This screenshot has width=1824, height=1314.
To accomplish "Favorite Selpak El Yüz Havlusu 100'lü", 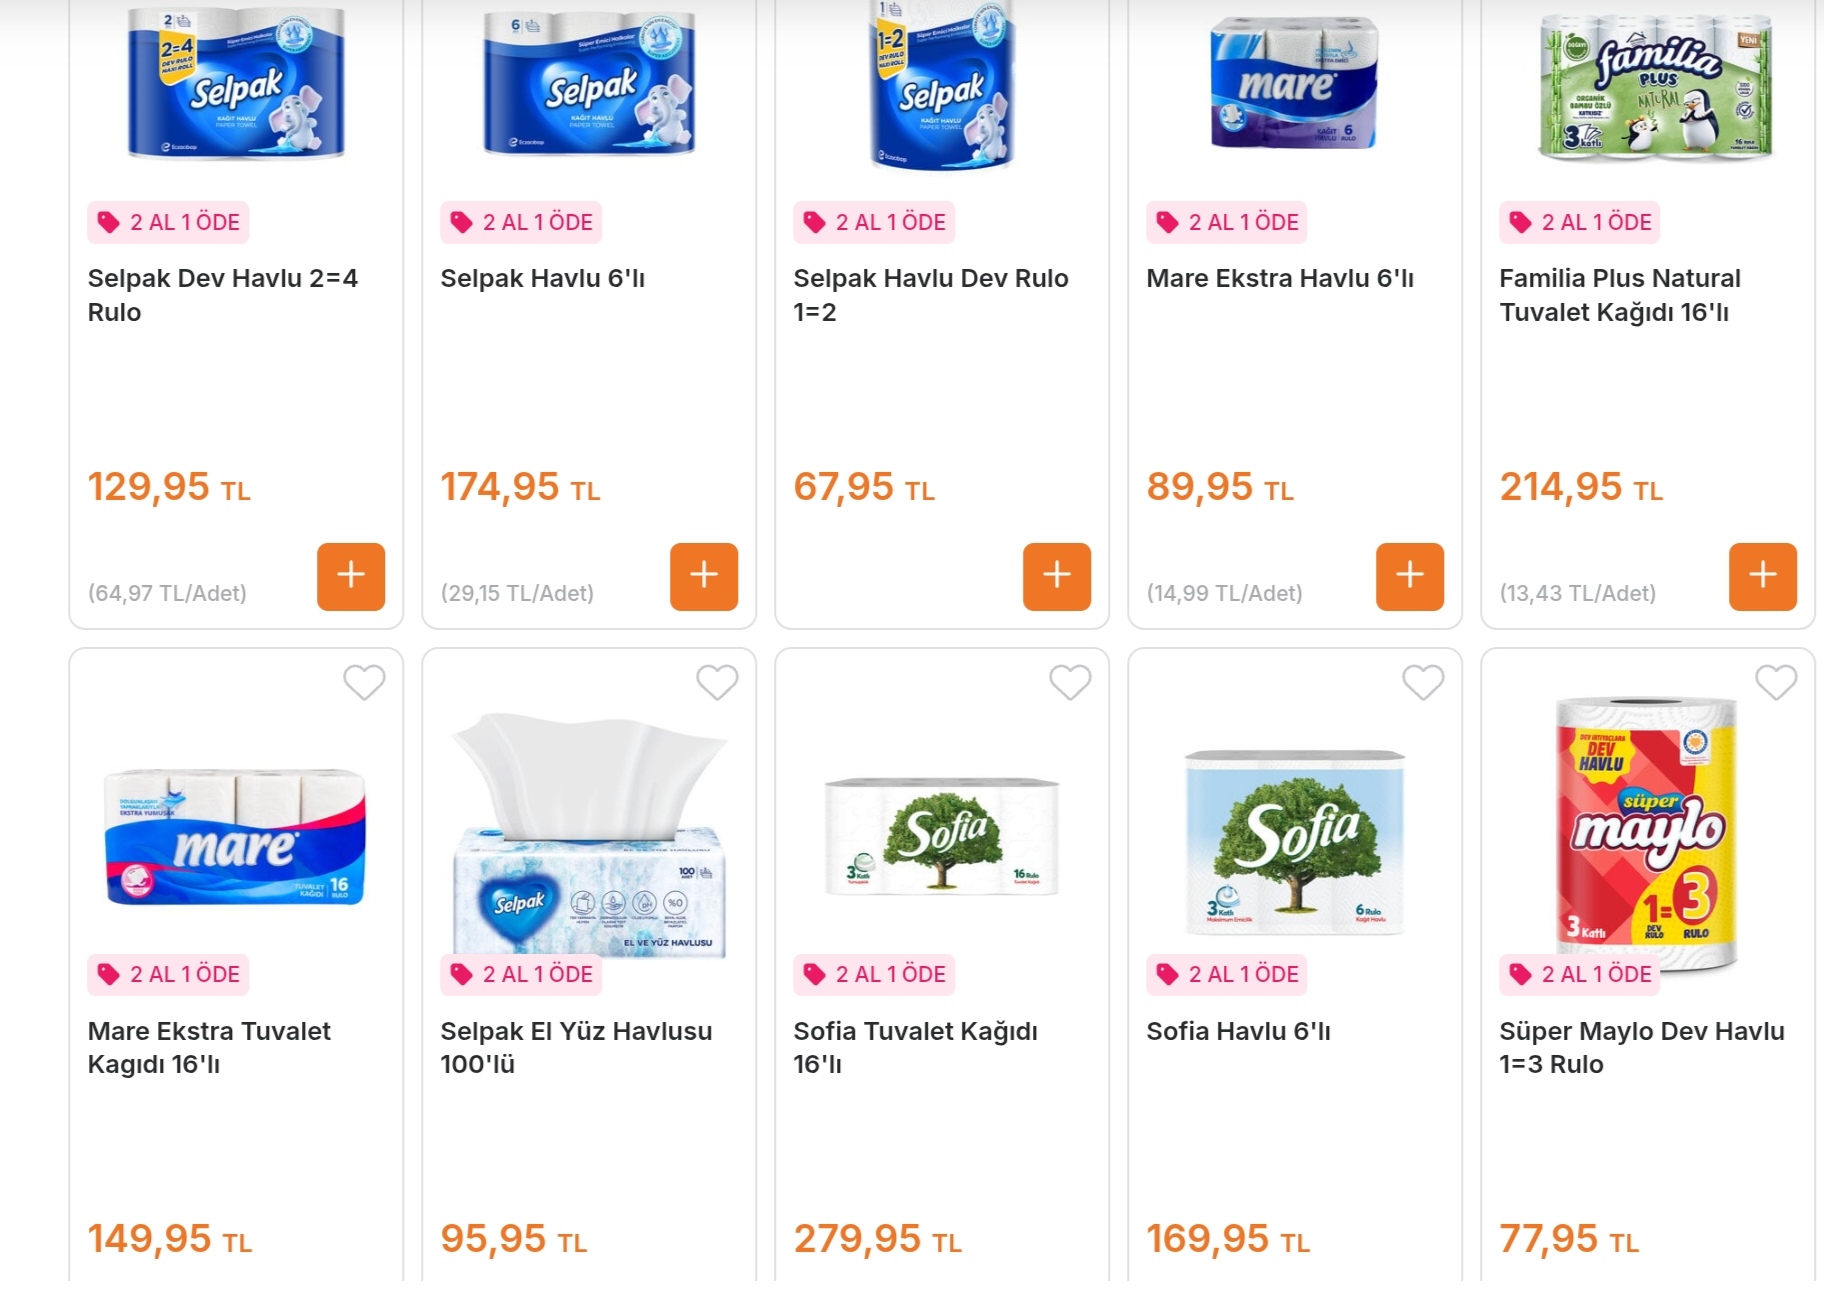I will (717, 683).
